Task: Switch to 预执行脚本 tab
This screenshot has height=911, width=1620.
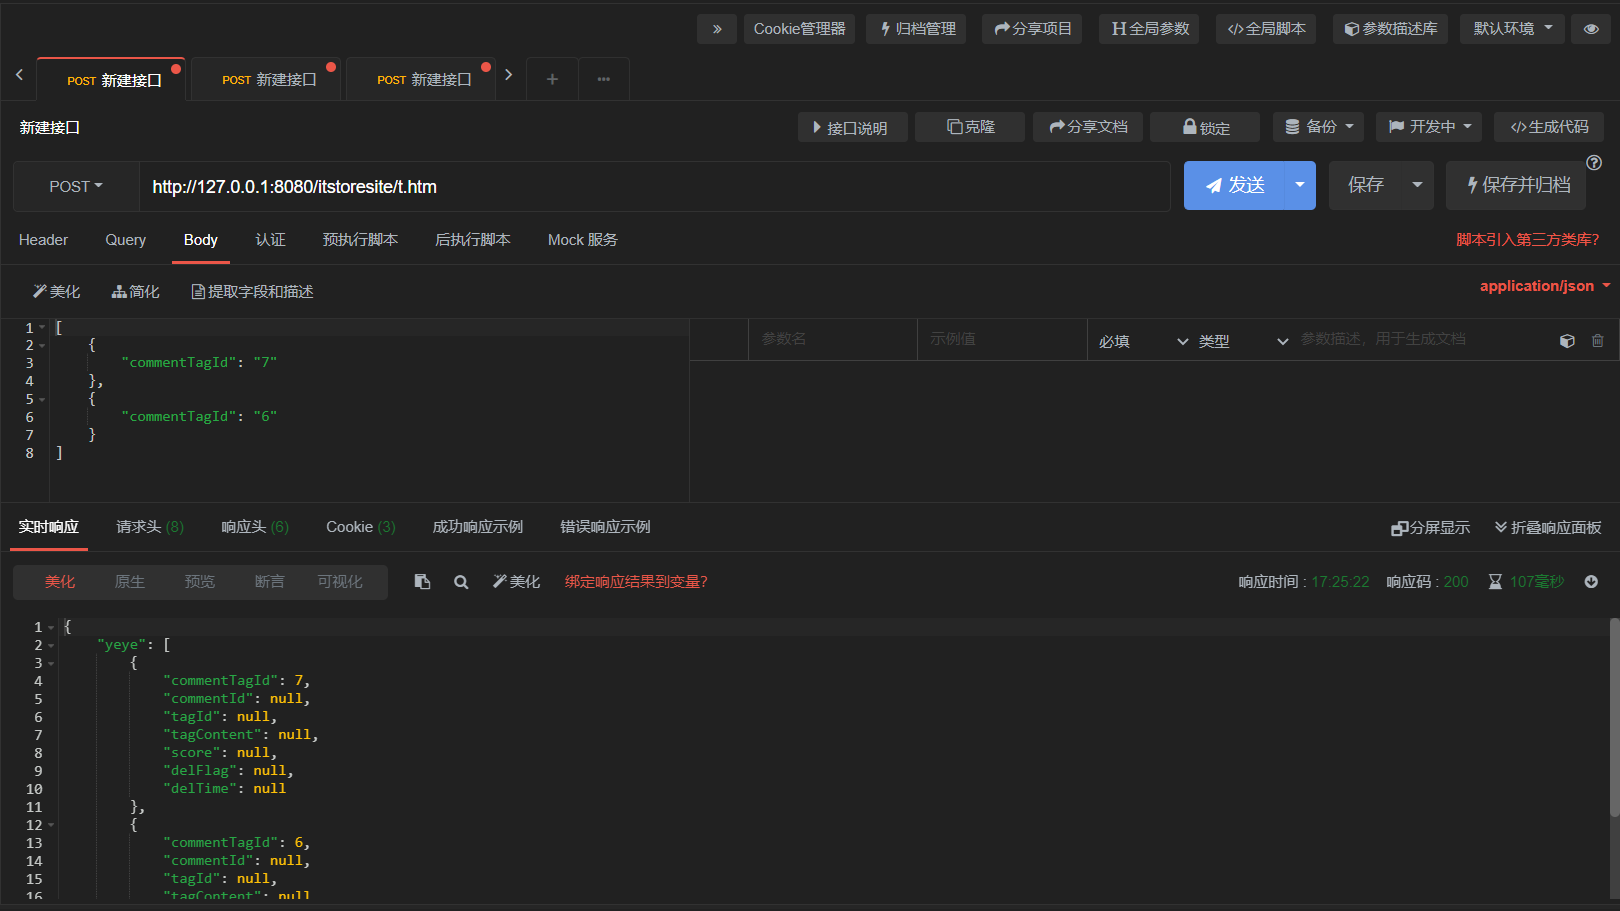Action: pyautogui.click(x=360, y=240)
